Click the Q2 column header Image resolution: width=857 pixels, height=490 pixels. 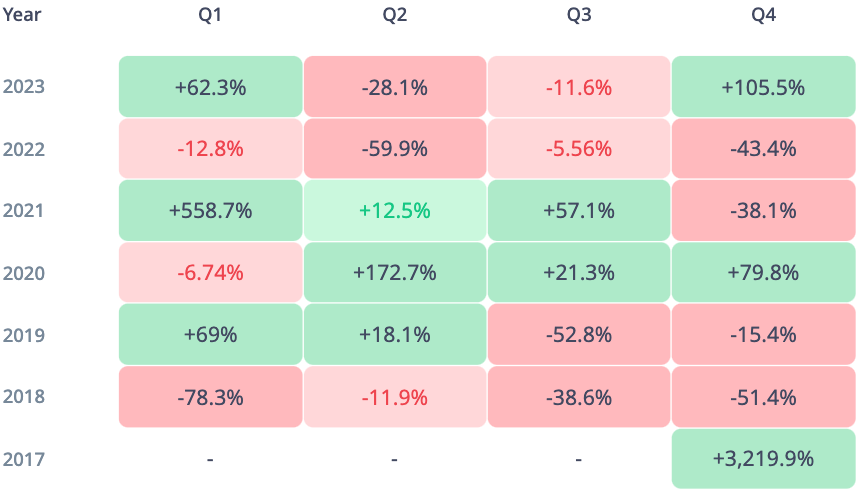[395, 15]
